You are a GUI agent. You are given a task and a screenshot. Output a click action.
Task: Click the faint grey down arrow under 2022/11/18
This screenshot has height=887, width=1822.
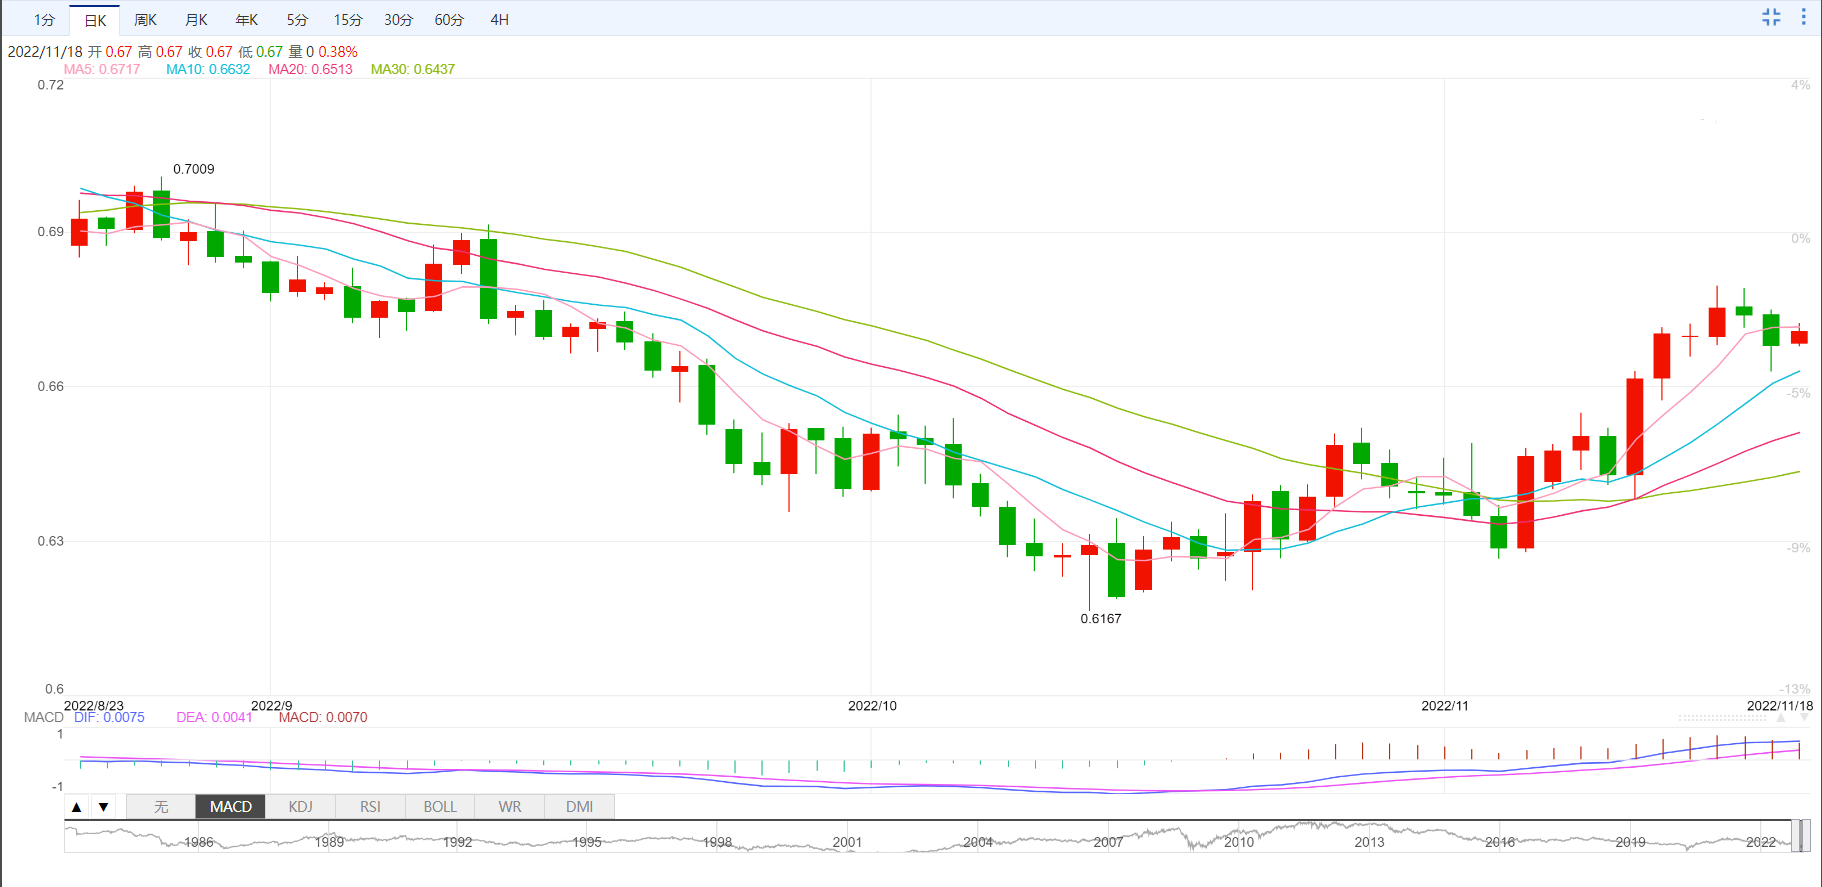pos(1804,718)
